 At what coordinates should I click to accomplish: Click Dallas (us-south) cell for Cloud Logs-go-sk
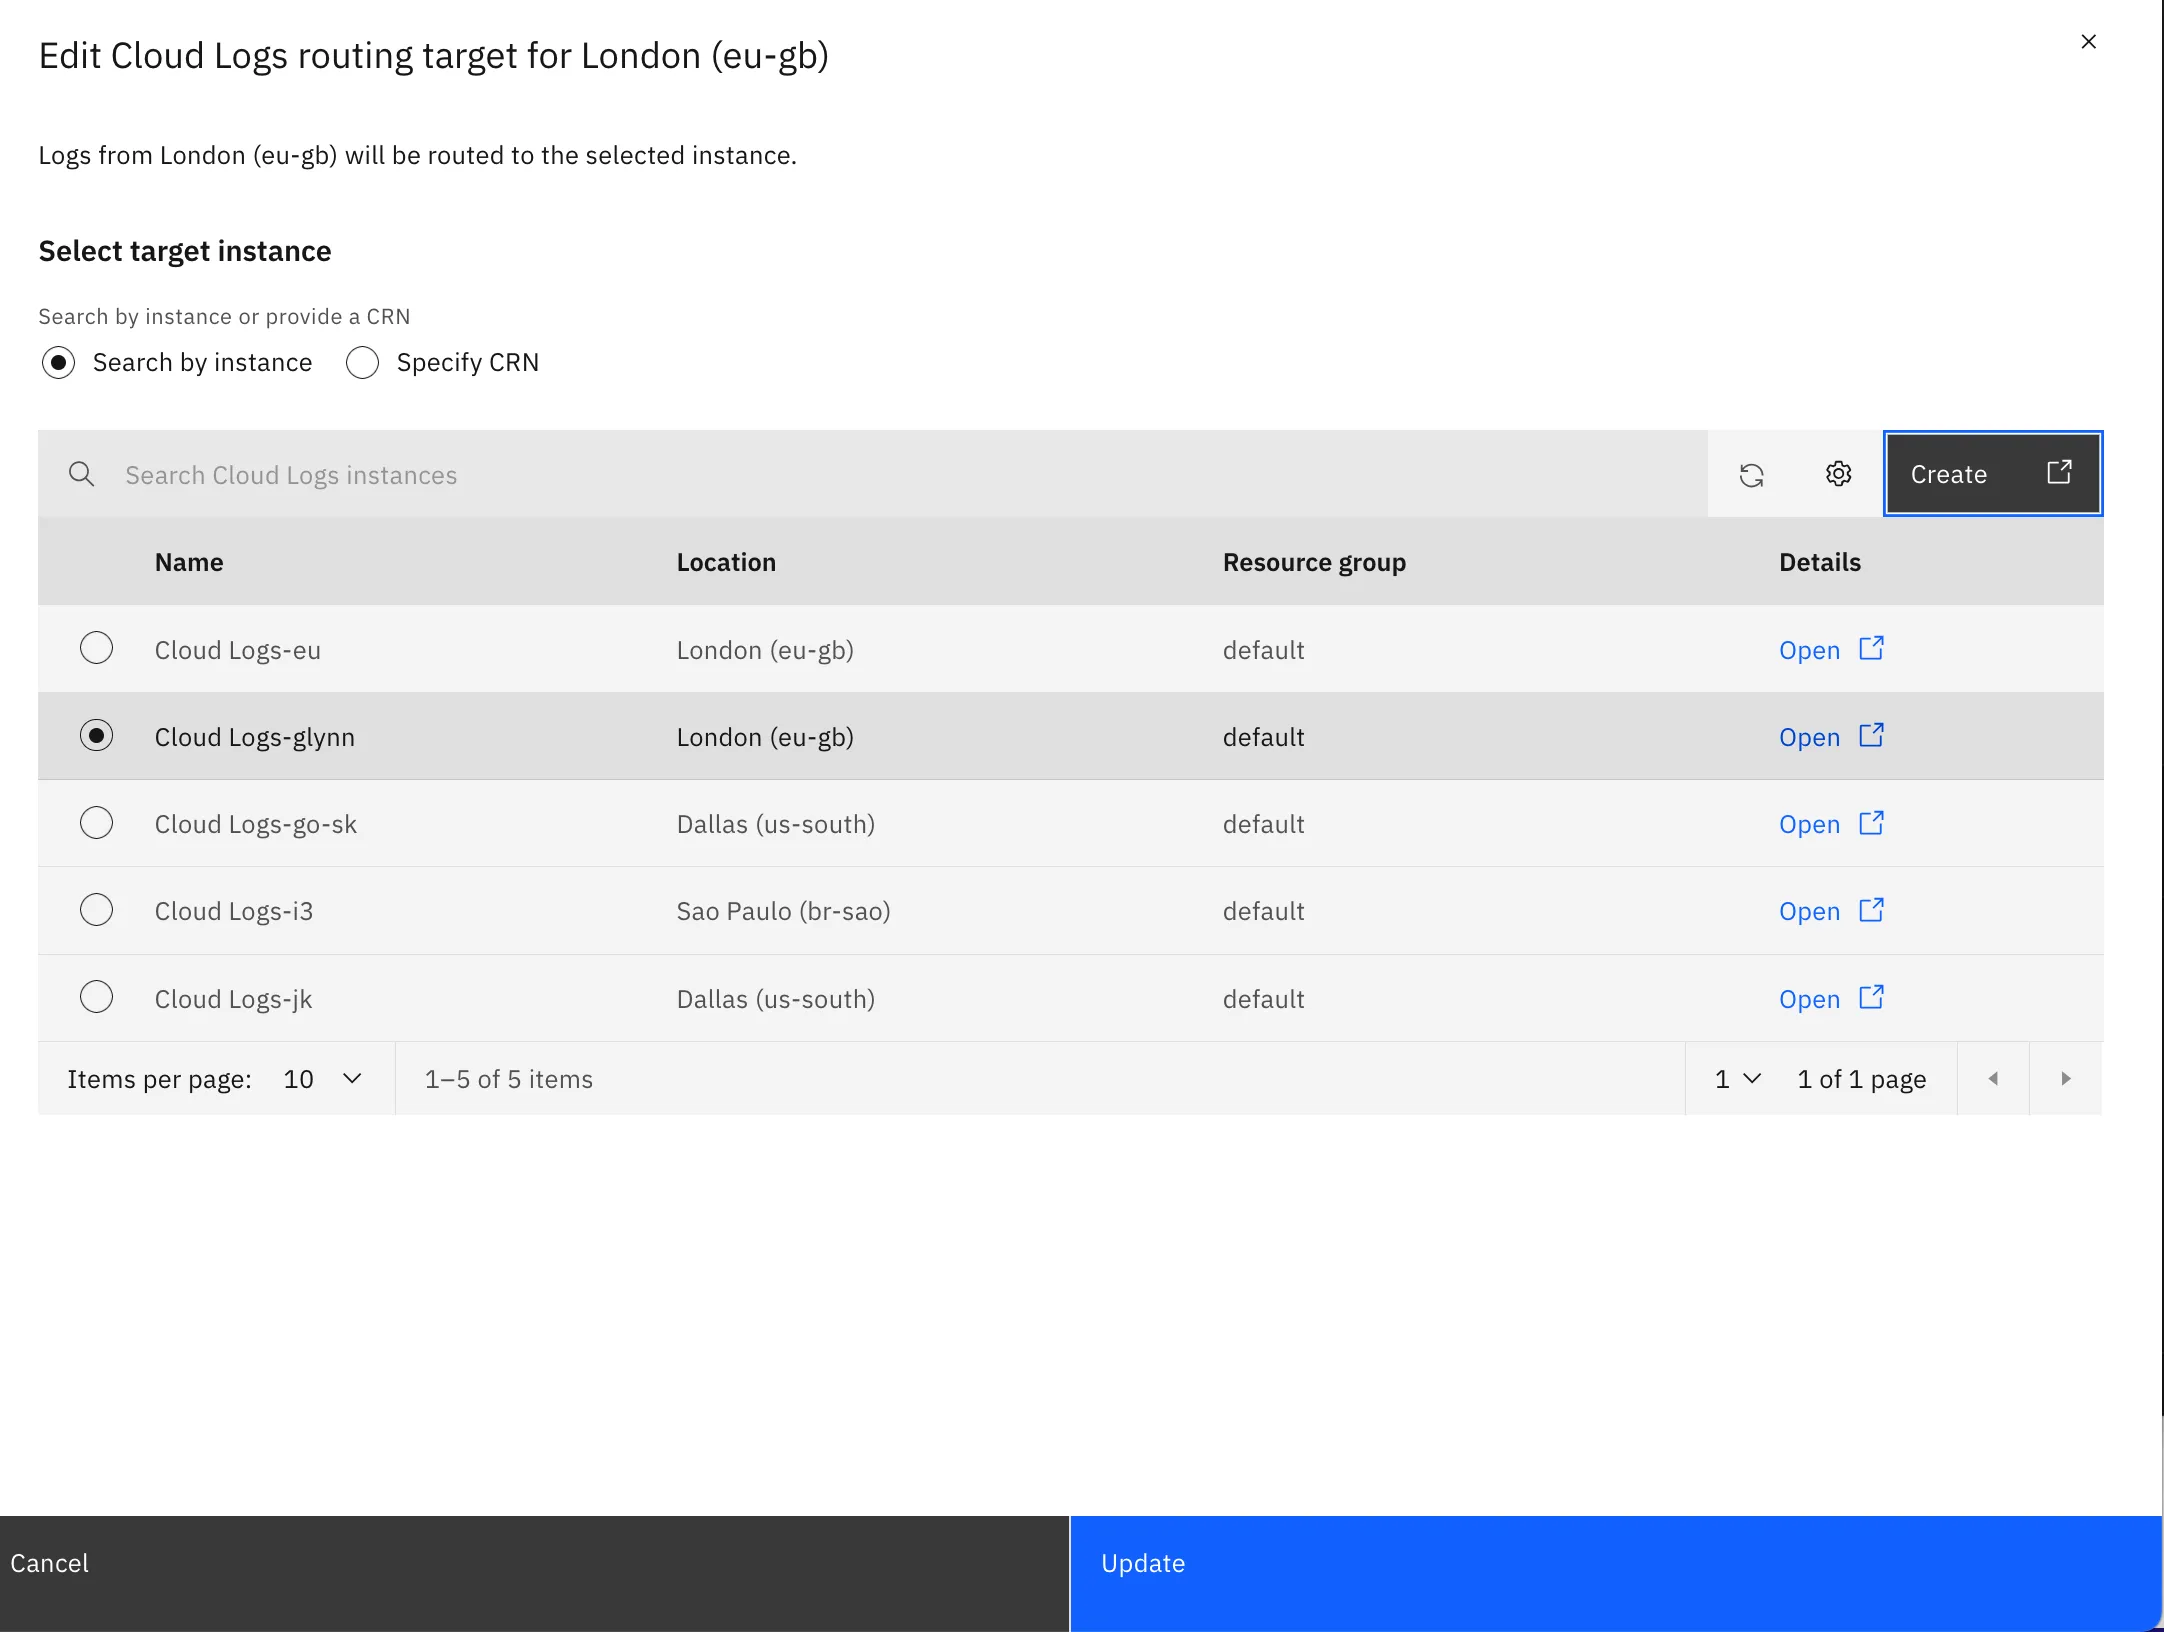pos(776,824)
